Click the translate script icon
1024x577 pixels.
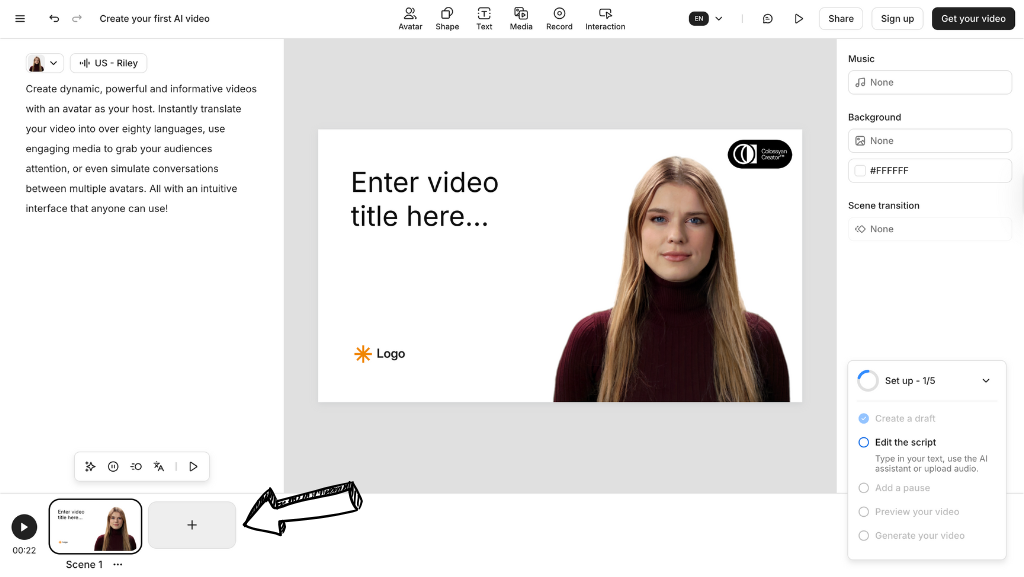point(159,466)
